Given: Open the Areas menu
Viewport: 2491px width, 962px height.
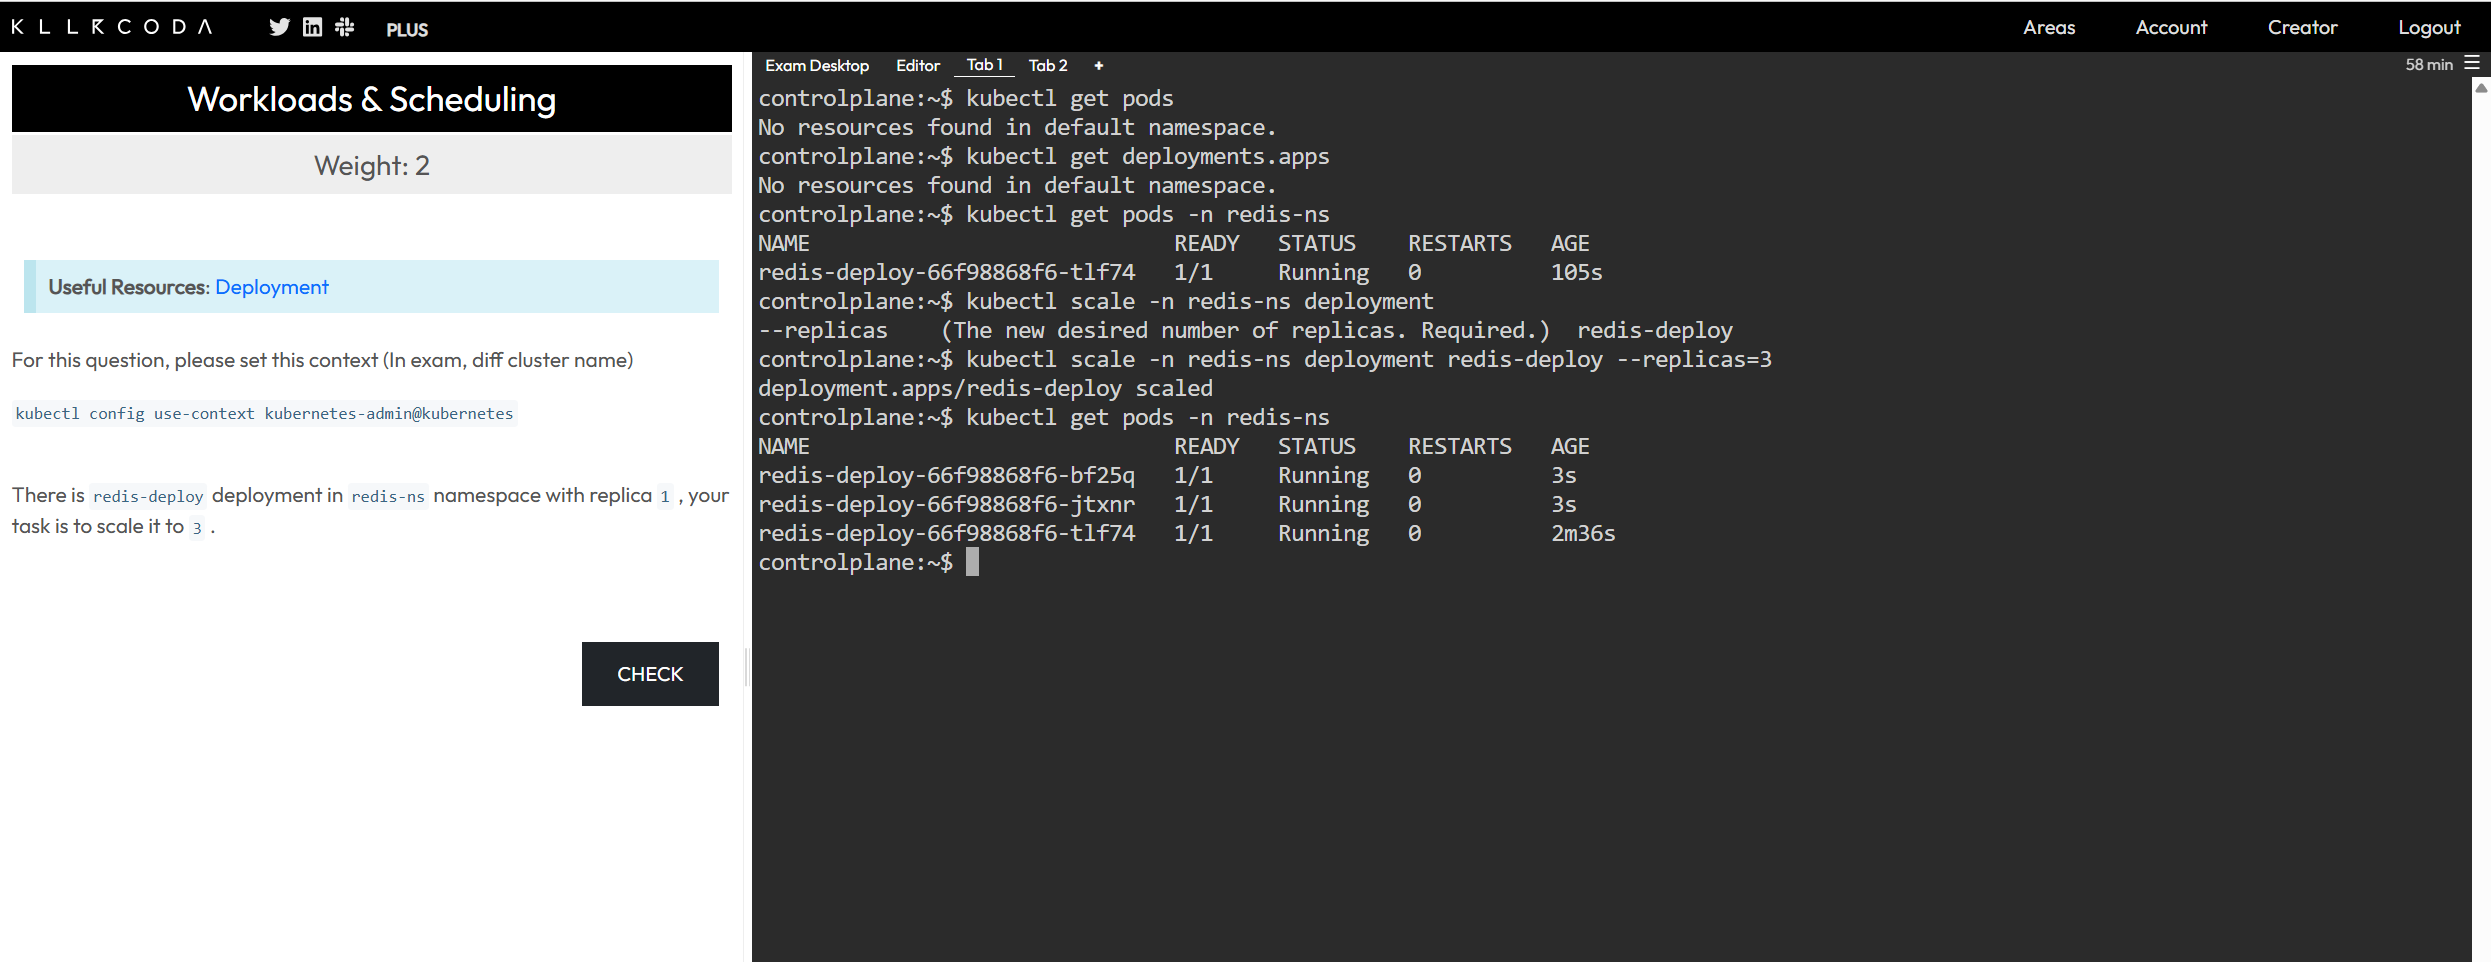Looking at the screenshot, I should point(2049,27).
